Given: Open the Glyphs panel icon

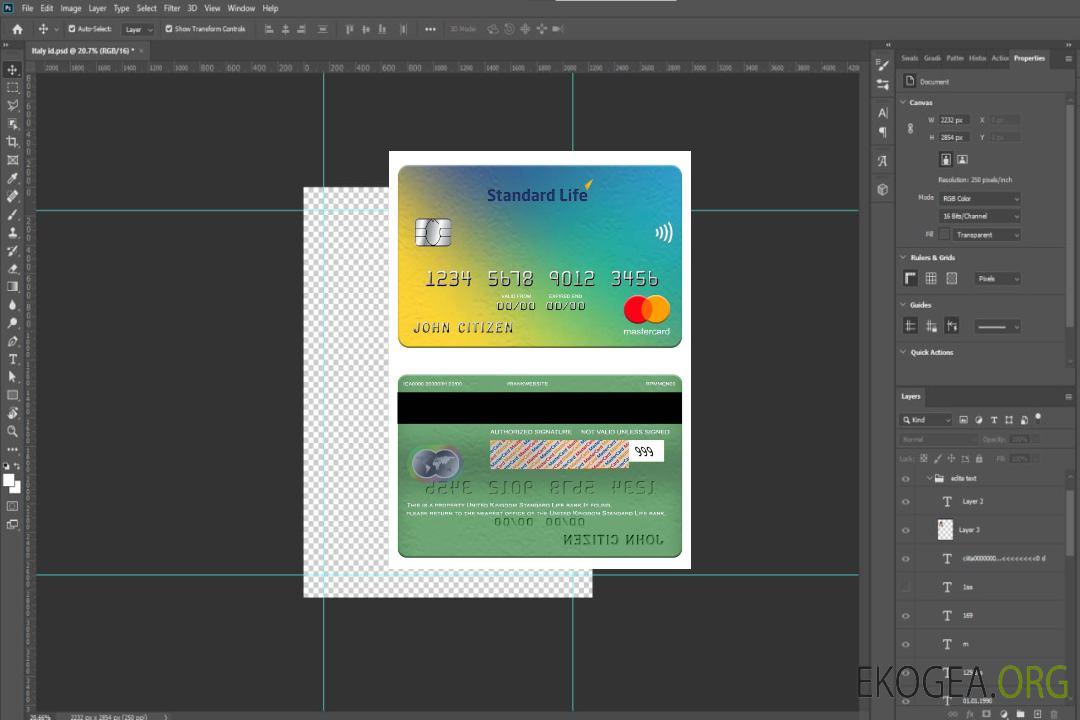Looking at the screenshot, I should click(x=883, y=161).
